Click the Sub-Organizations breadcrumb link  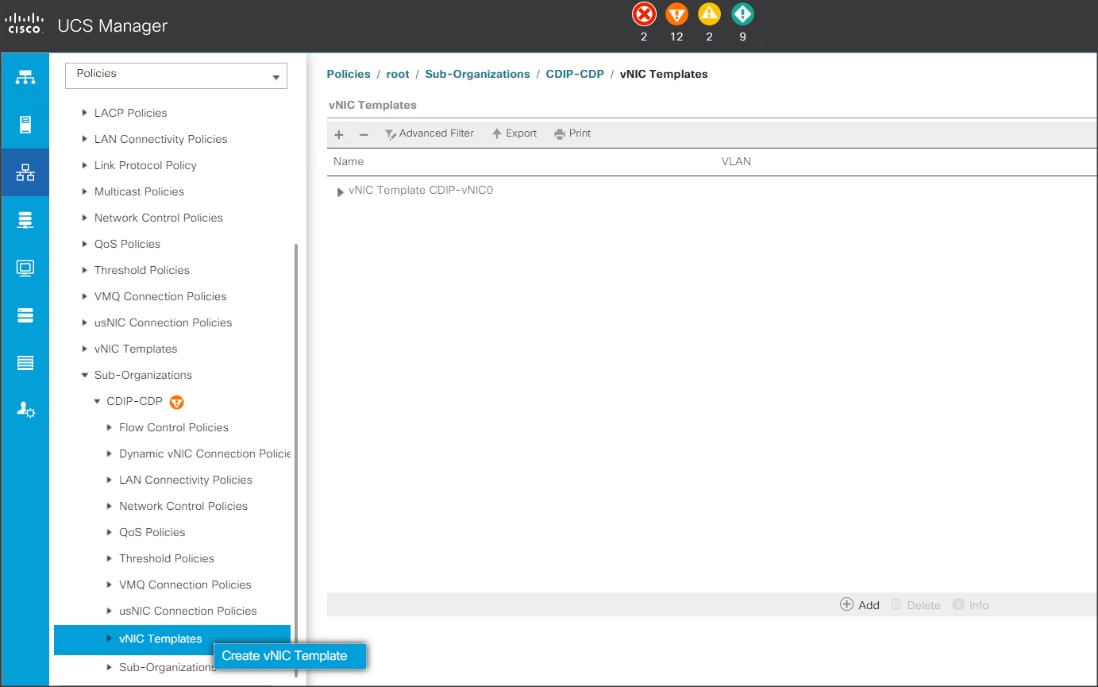(478, 74)
